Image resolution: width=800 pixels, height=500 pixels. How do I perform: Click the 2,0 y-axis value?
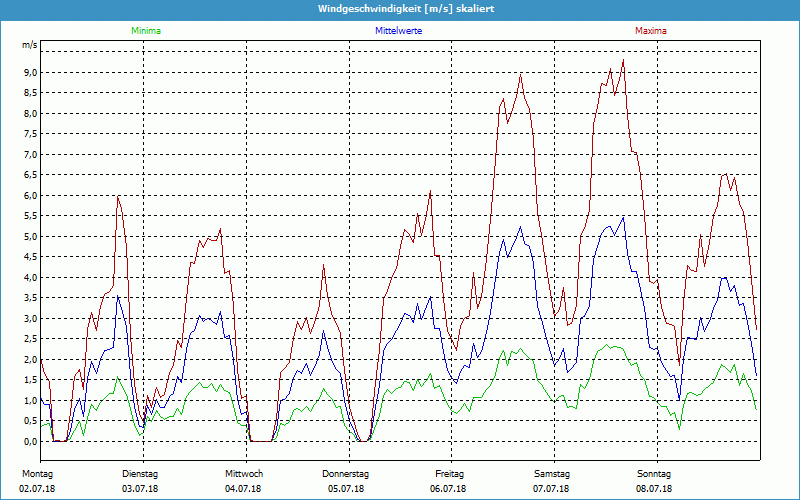[31, 360]
